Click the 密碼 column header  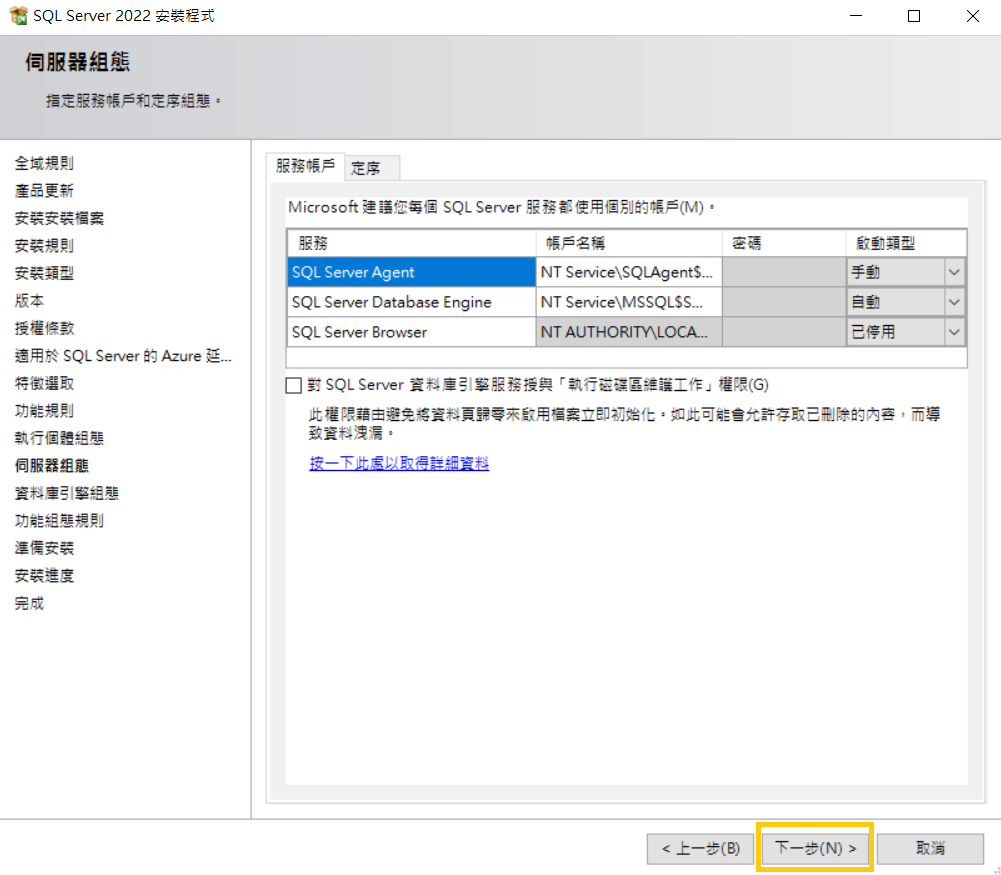click(x=784, y=243)
